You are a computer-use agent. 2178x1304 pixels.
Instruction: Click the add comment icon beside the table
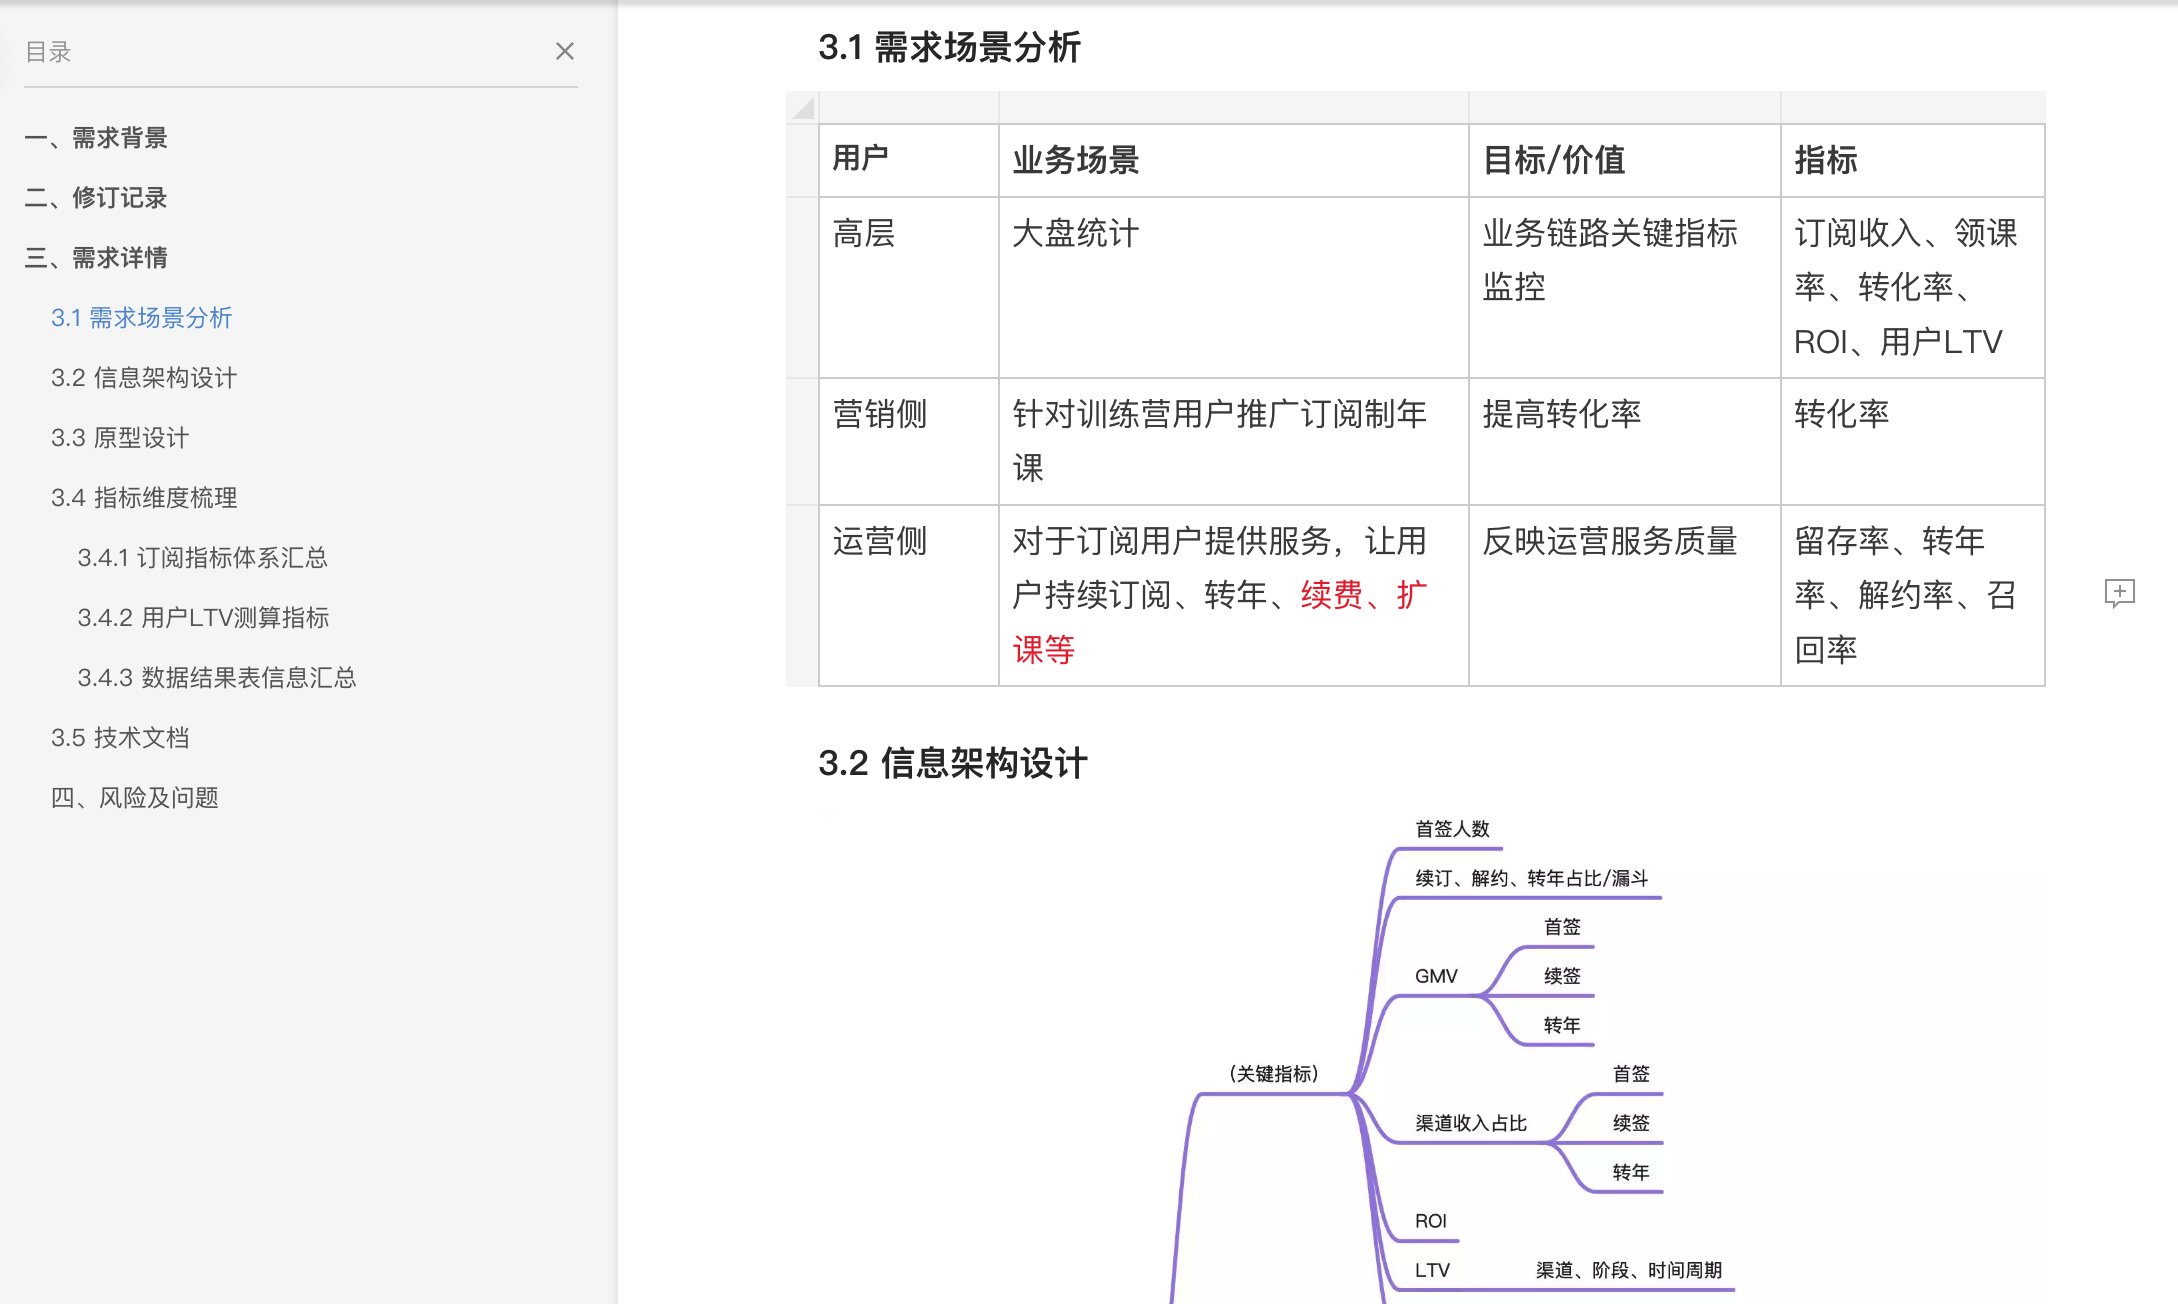pyautogui.click(x=2119, y=593)
